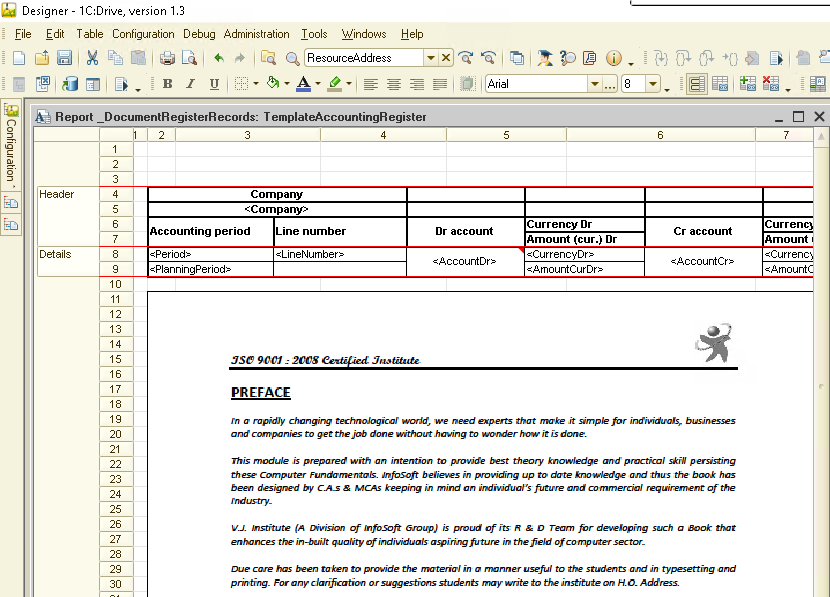Click the help topics book icon
This screenshot has height=597, width=830.
(x=590, y=58)
